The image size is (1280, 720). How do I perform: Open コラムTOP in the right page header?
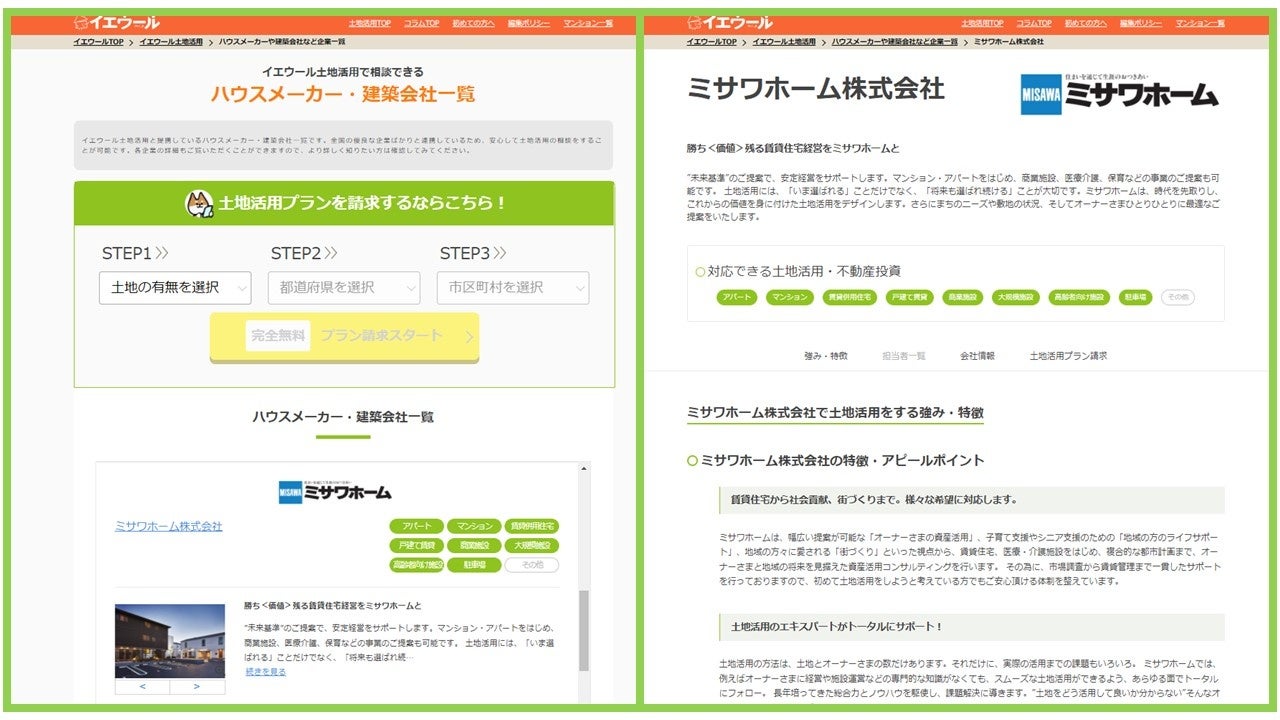pos(1034,23)
